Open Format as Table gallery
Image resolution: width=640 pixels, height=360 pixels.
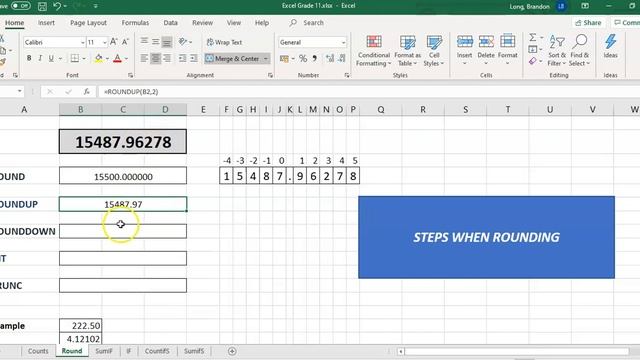[x=407, y=51]
